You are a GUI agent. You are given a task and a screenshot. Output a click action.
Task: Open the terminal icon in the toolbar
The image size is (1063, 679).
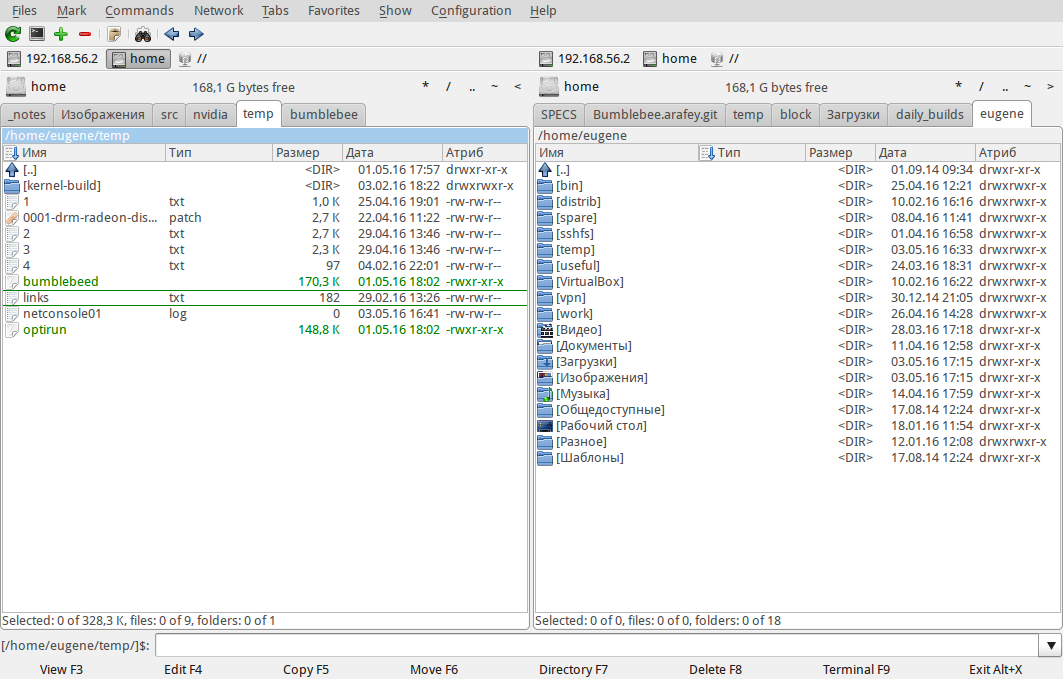(x=37, y=34)
